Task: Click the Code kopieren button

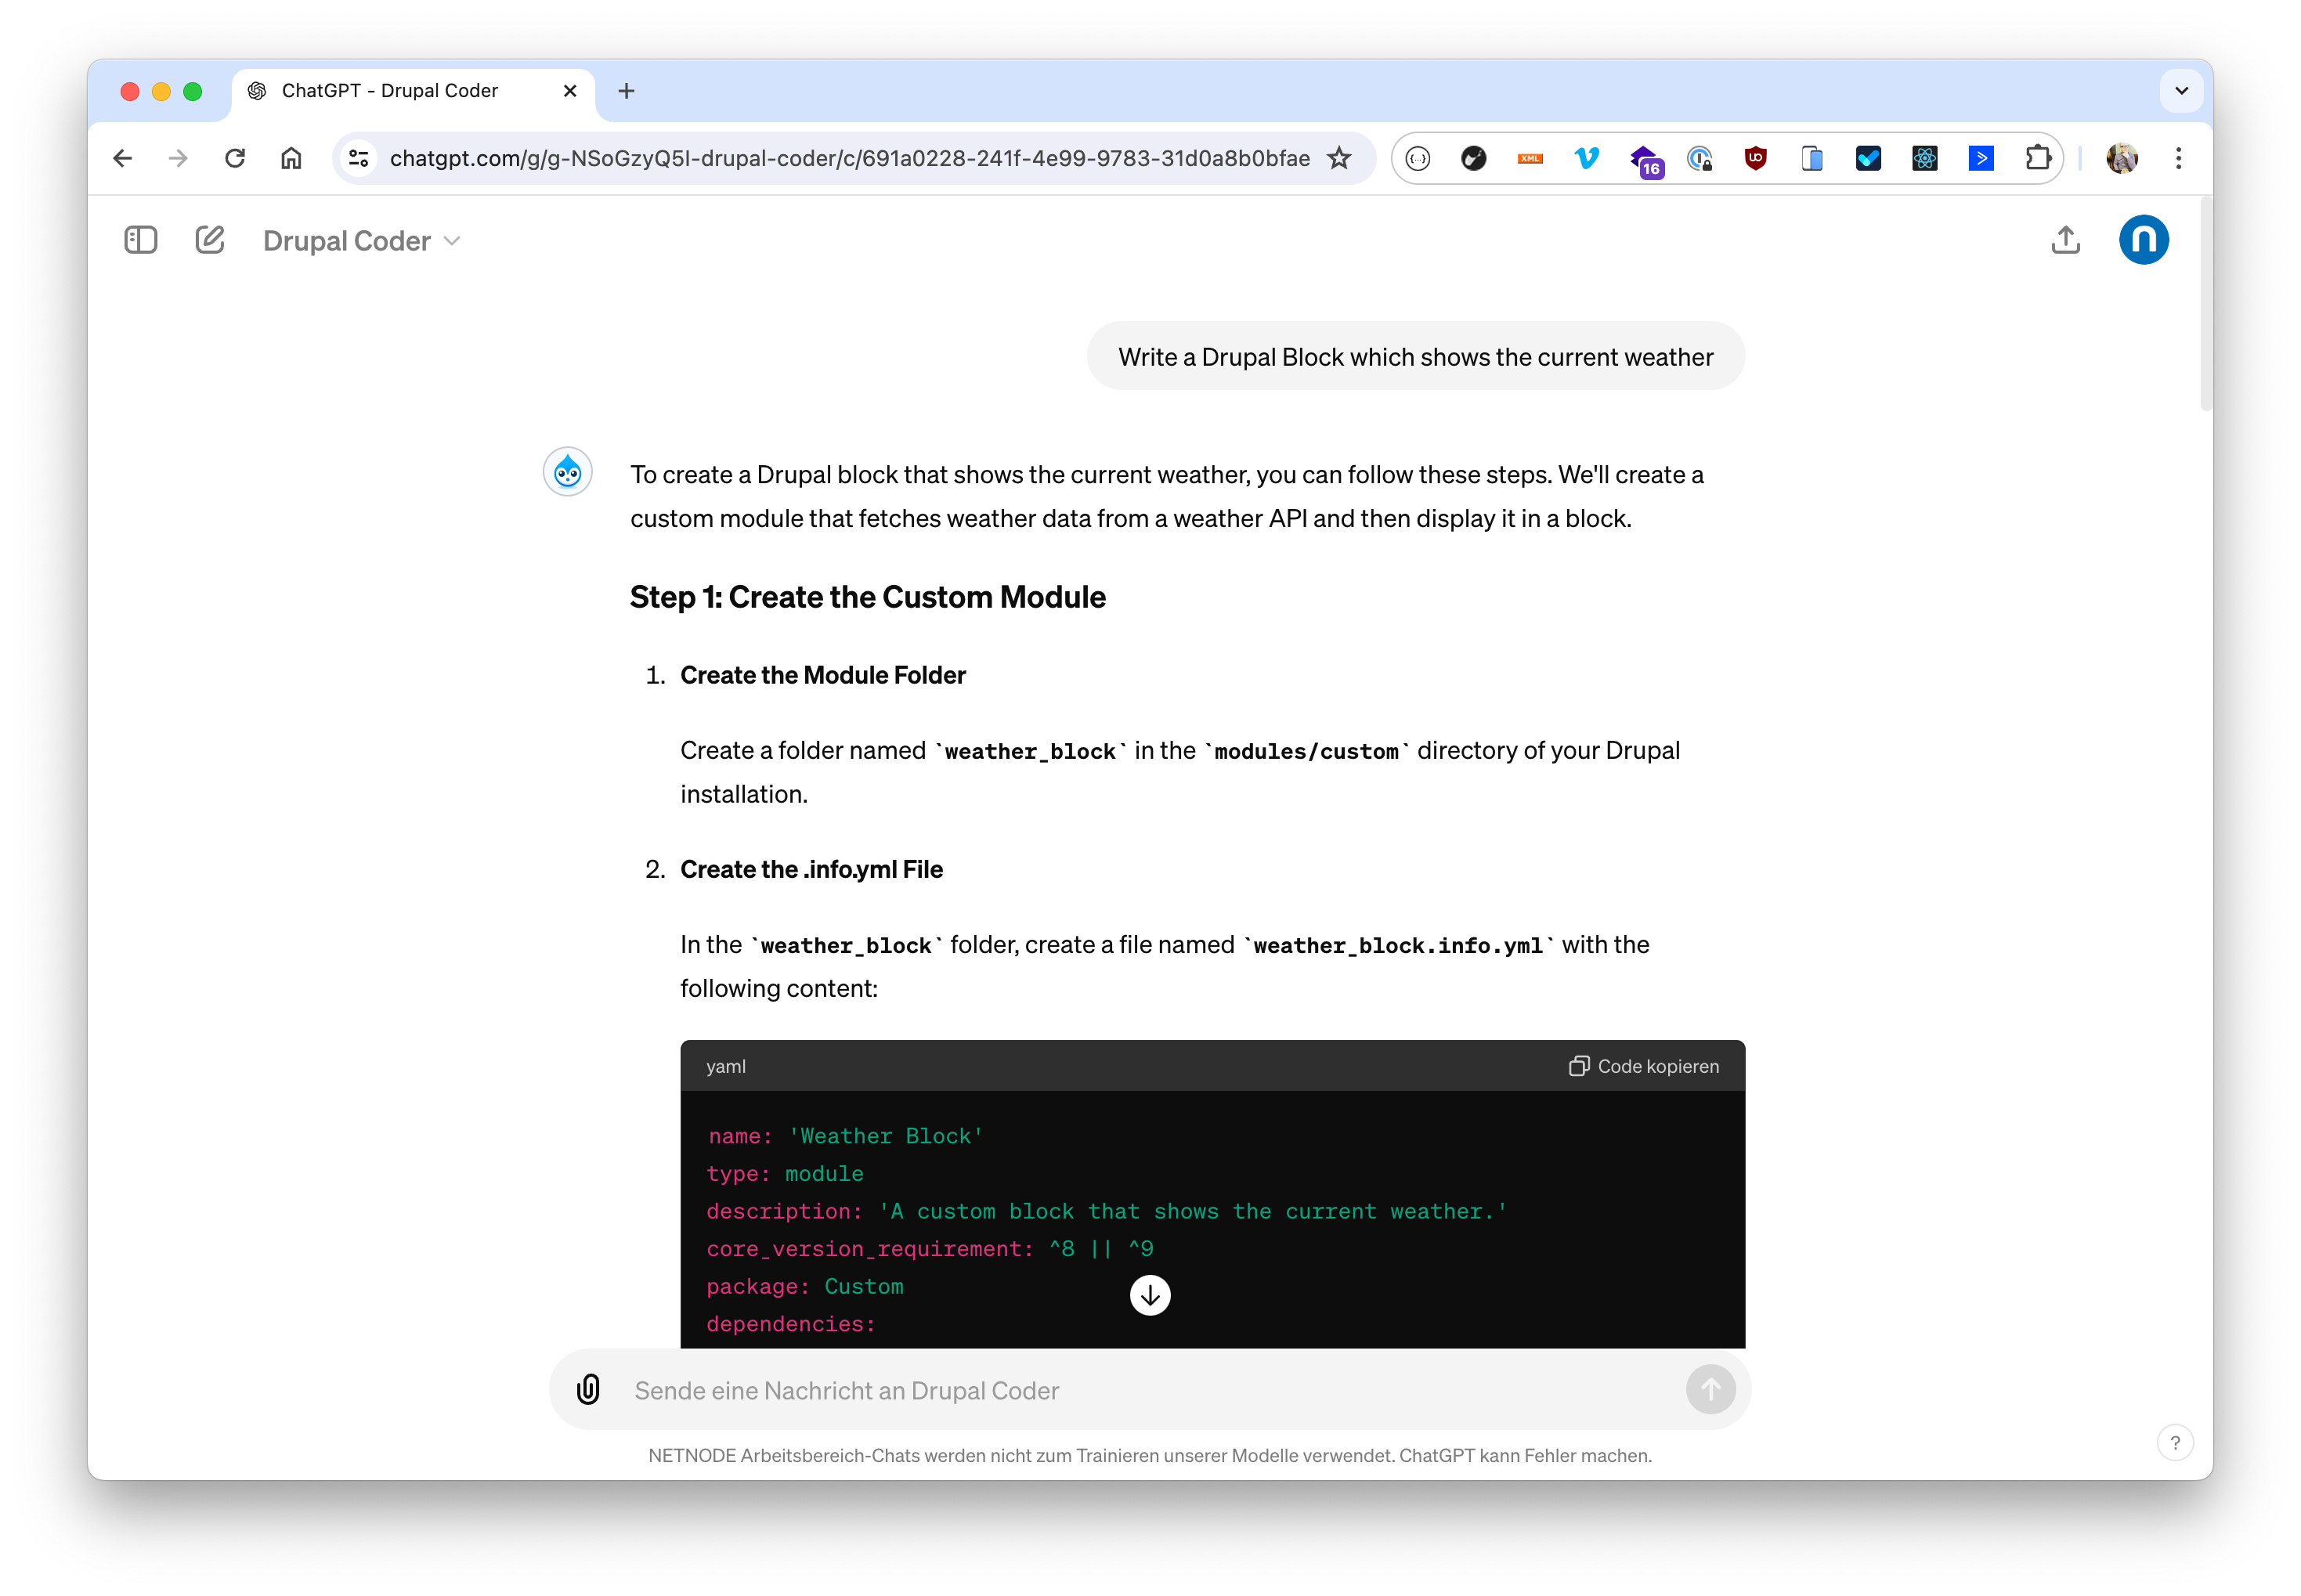Action: 1643,1066
